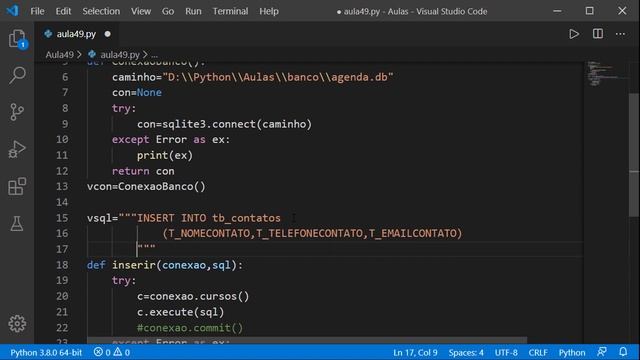Open the Terminal menu
The width and height of the screenshot is (640, 360).
coord(230,11)
